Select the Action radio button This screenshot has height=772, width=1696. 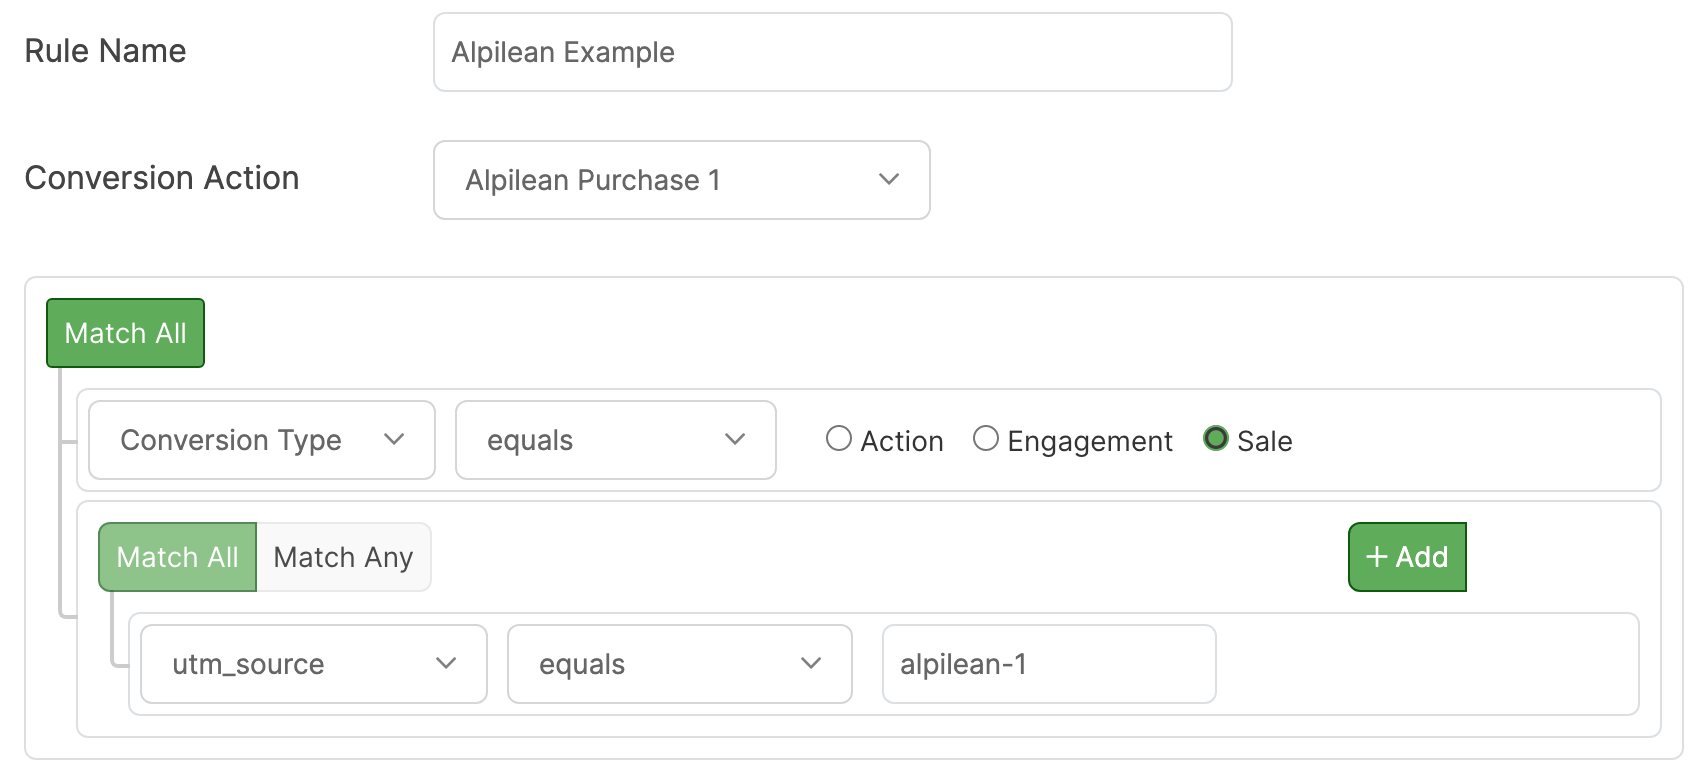point(839,439)
